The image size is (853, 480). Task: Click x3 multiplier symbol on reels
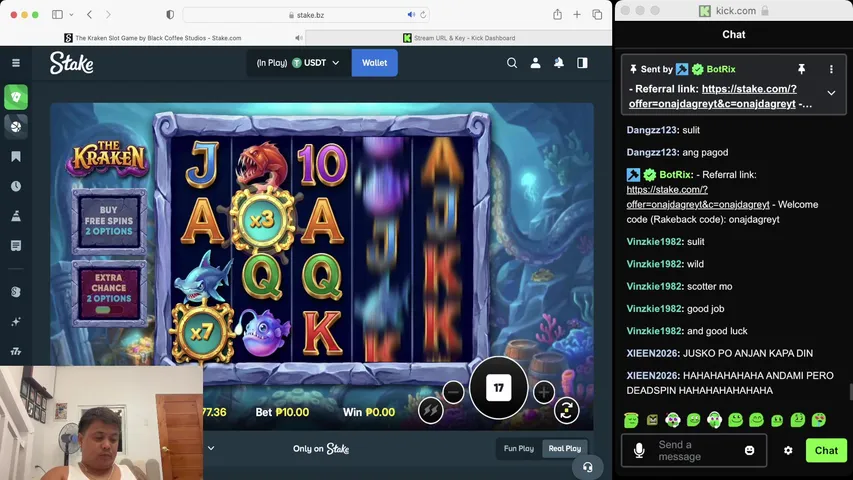click(263, 219)
